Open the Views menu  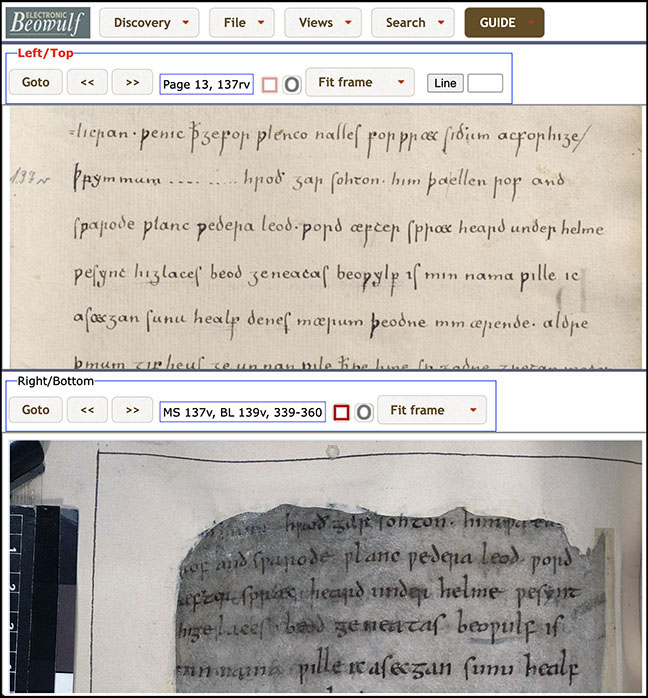(x=323, y=22)
